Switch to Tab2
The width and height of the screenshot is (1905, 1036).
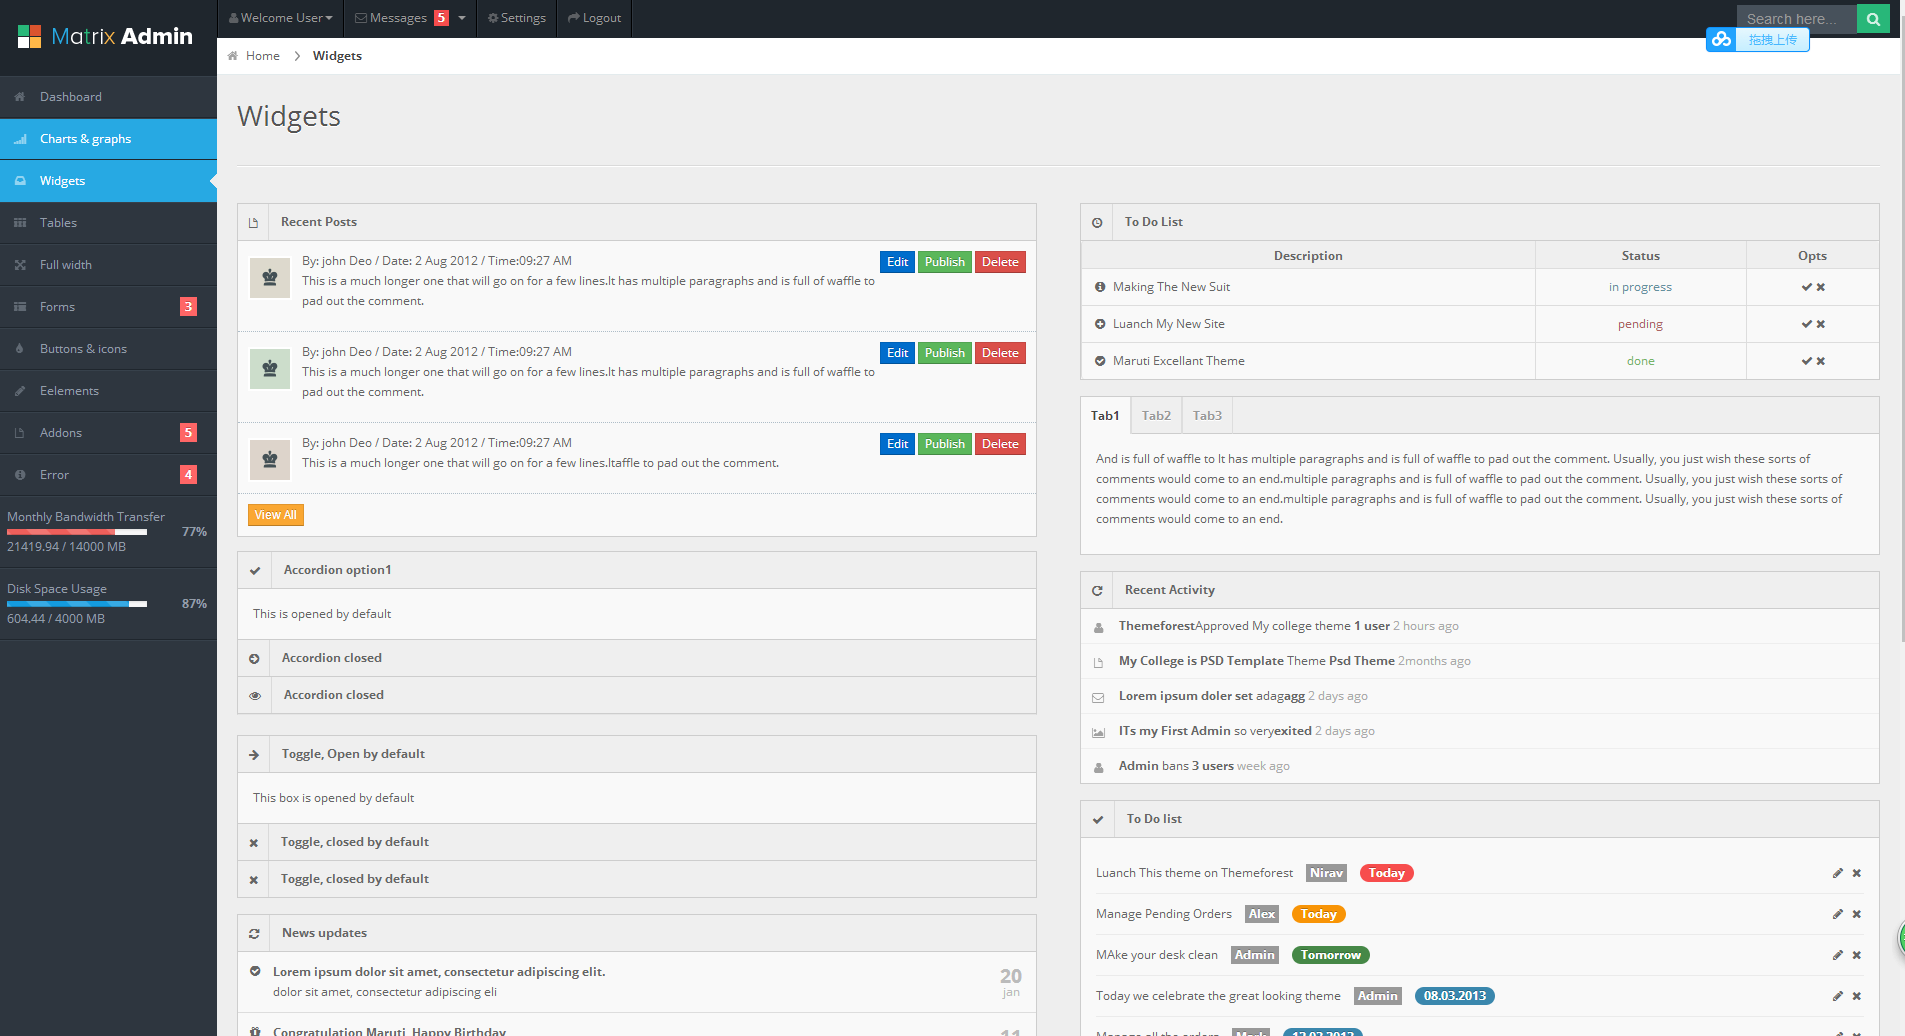coord(1156,416)
